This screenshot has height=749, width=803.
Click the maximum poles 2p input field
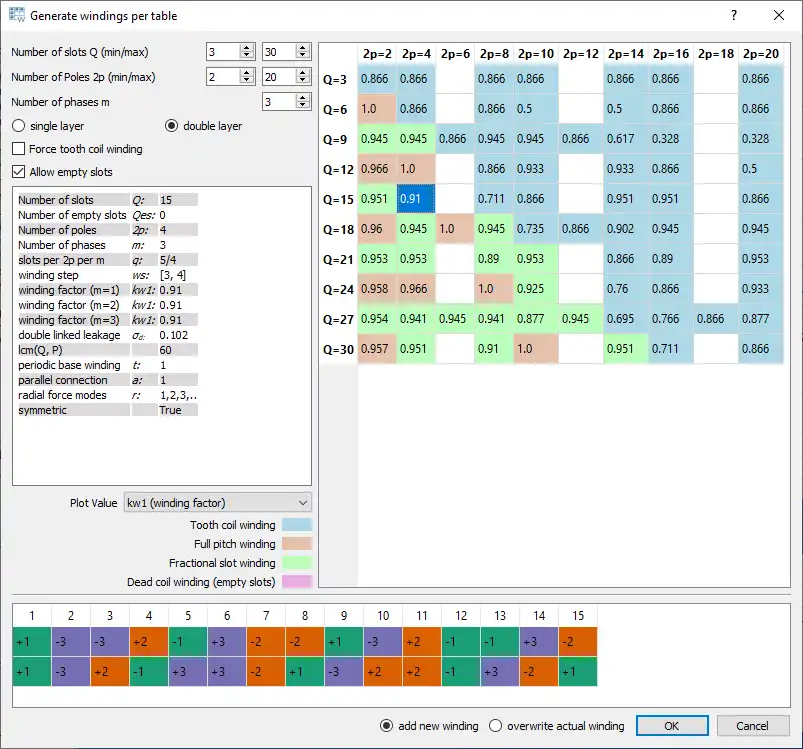point(279,77)
